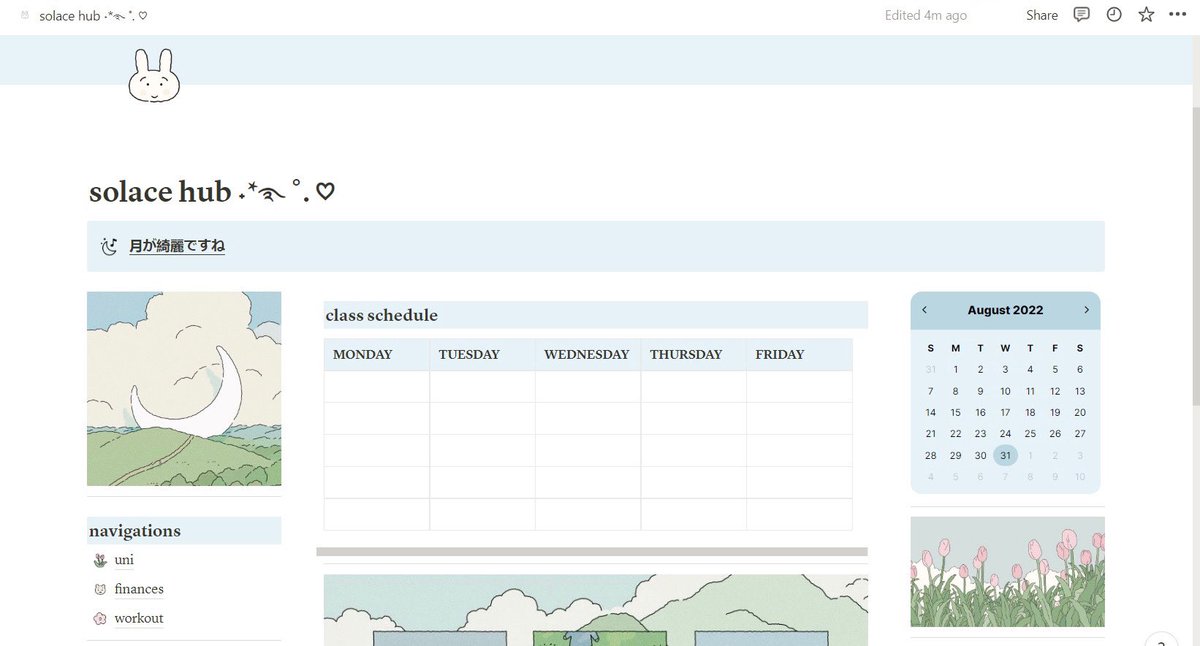The width and height of the screenshot is (1200, 646).
Task: Click the August 2022 calendar heading
Action: pyautogui.click(x=1005, y=310)
